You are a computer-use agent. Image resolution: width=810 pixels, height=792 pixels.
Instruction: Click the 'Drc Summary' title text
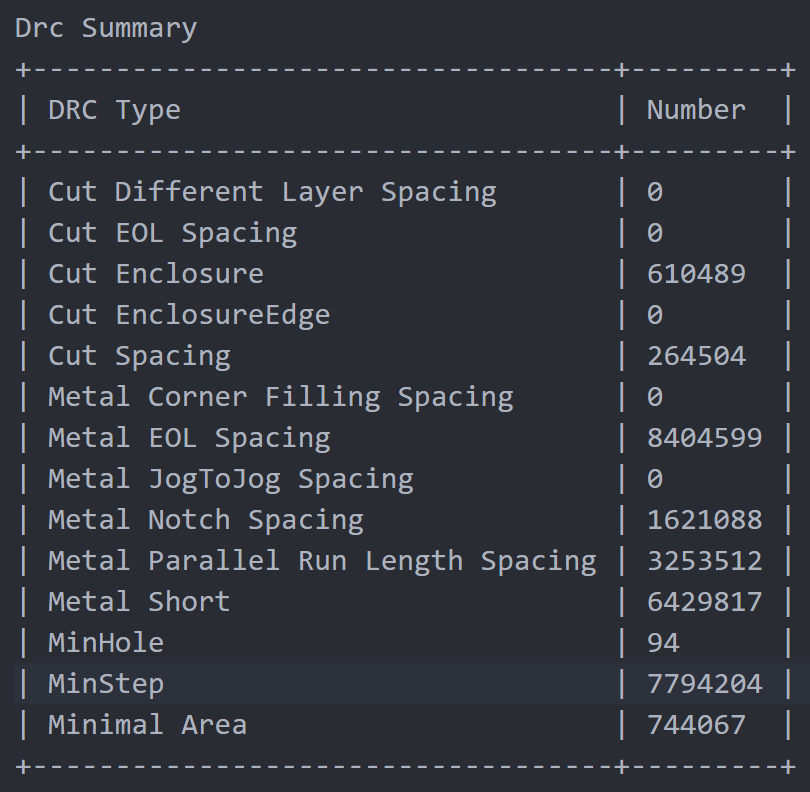[x=106, y=29]
